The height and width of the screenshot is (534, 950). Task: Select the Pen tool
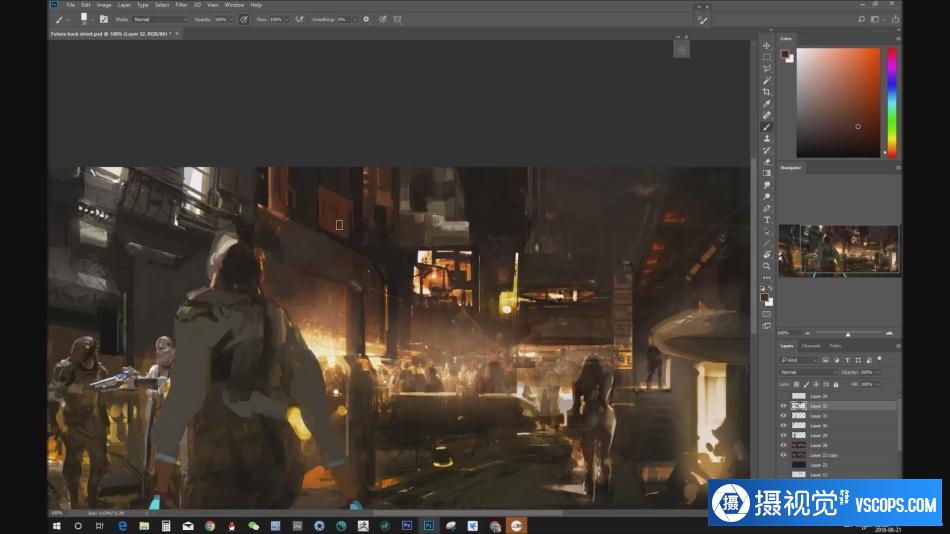pyautogui.click(x=766, y=209)
